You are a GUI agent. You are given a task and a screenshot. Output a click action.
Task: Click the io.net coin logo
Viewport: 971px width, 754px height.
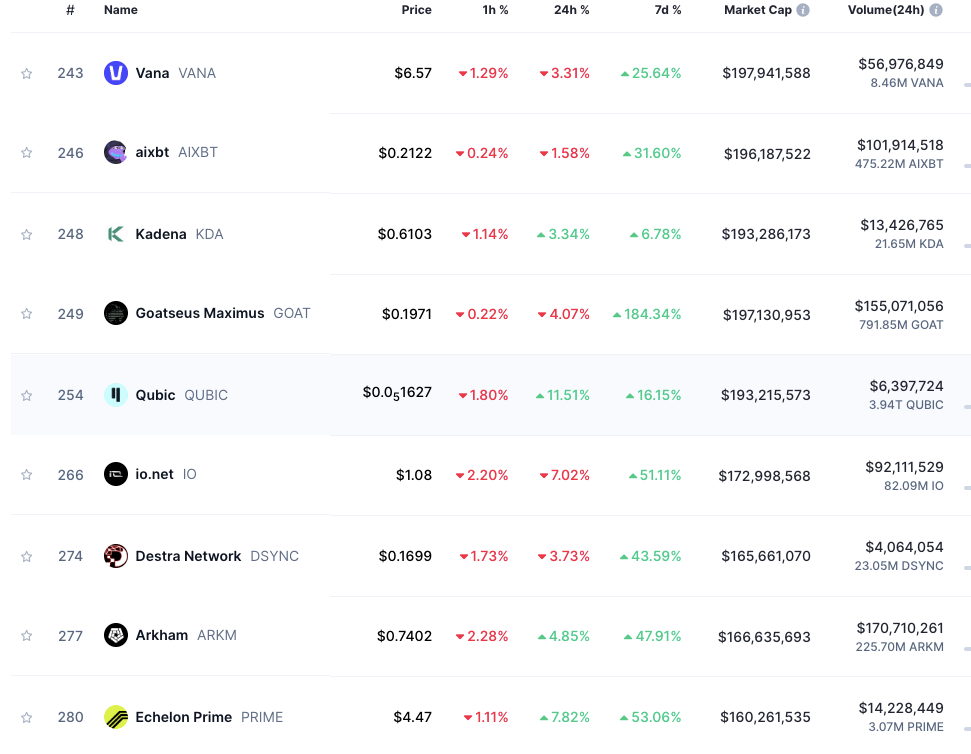[x=114, y=474]
